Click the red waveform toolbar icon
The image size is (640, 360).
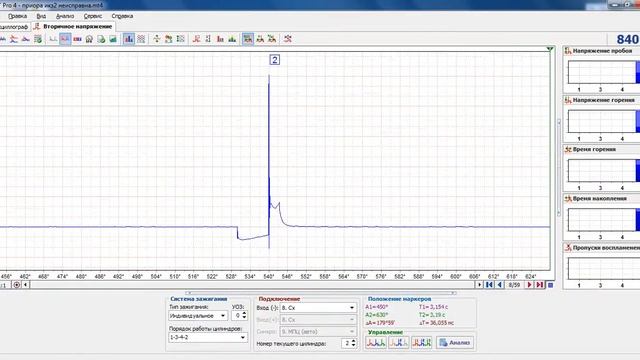(x=196, y=39)
